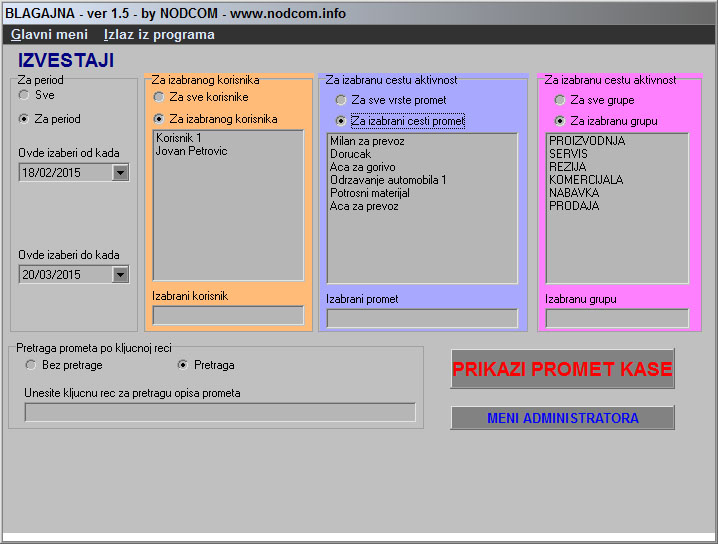Viewport: 718px width, 544px height.
Task: Select Odrzavanje automobila 1 list entry
Action: (x=422, y=180)
